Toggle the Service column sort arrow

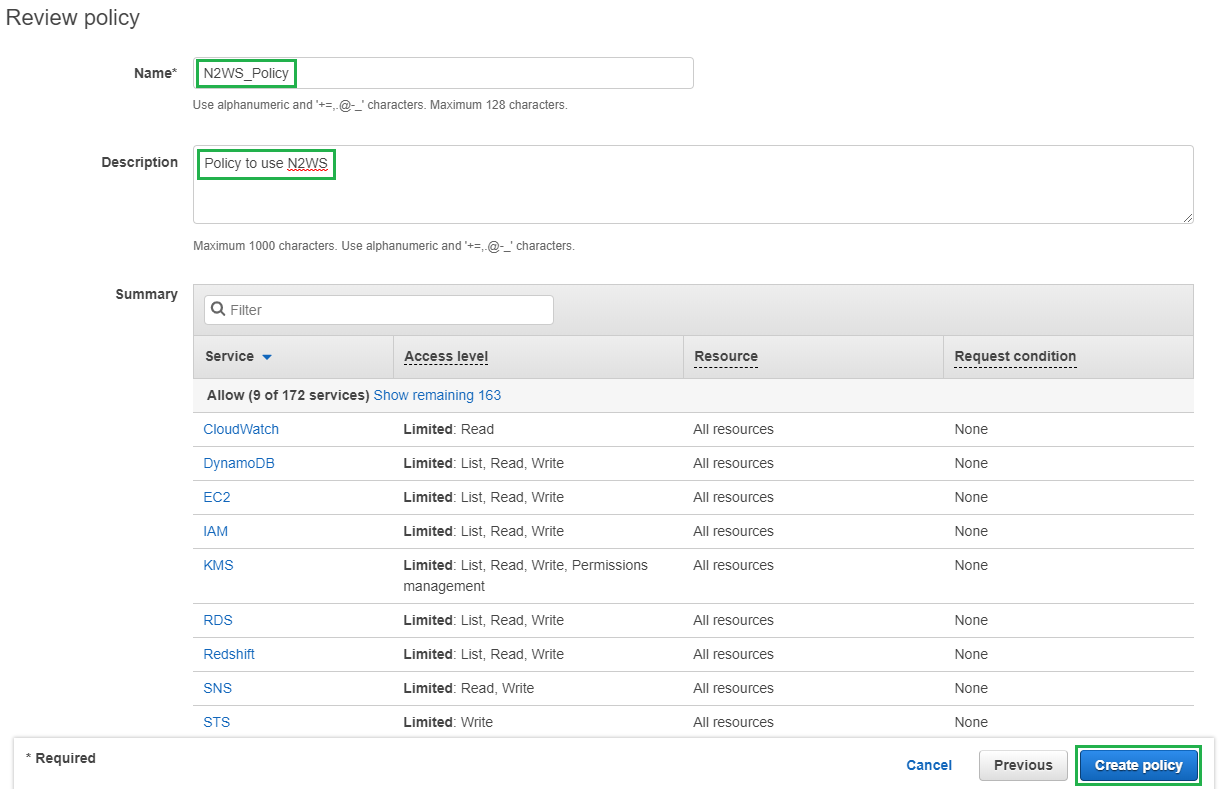coord(267,357)
